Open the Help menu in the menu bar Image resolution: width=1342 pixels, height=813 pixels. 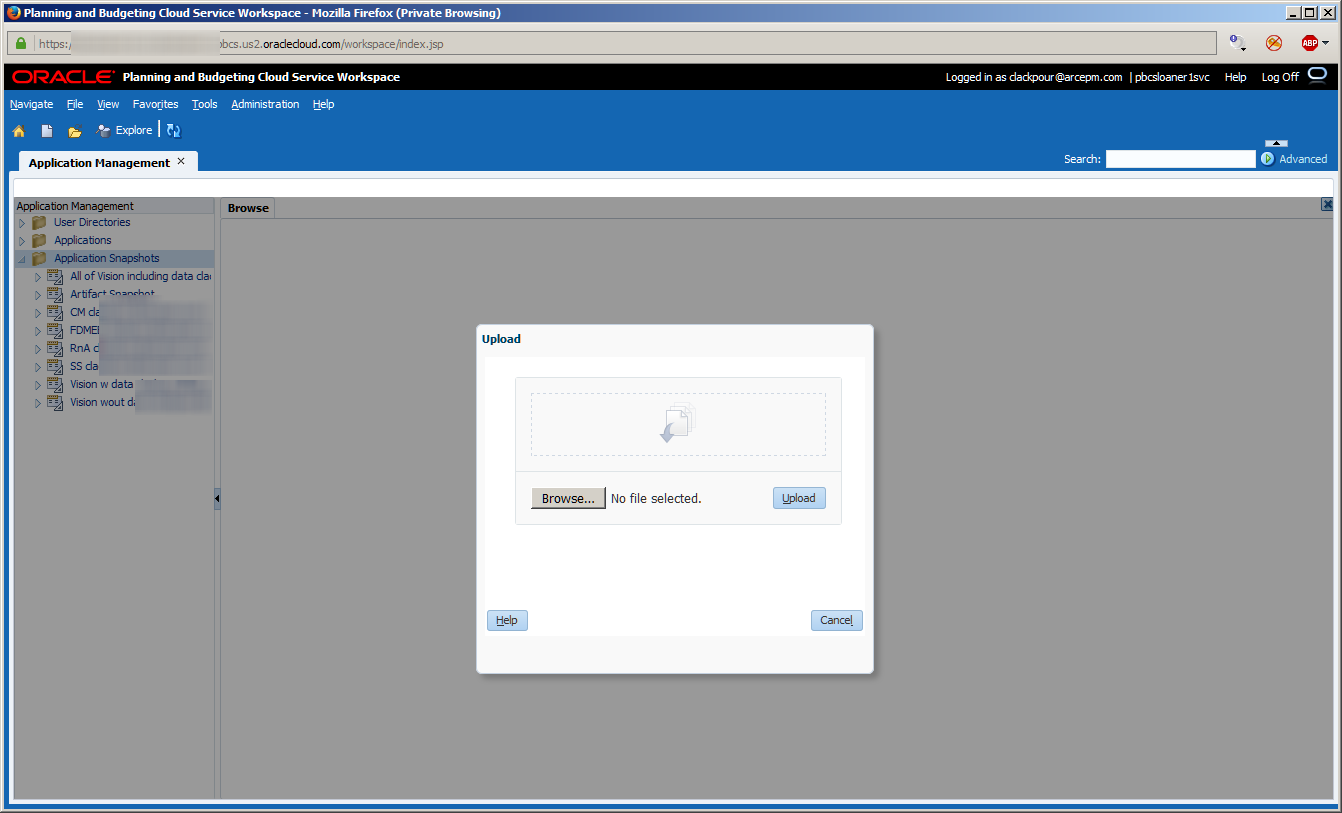(x=323, y=104)
